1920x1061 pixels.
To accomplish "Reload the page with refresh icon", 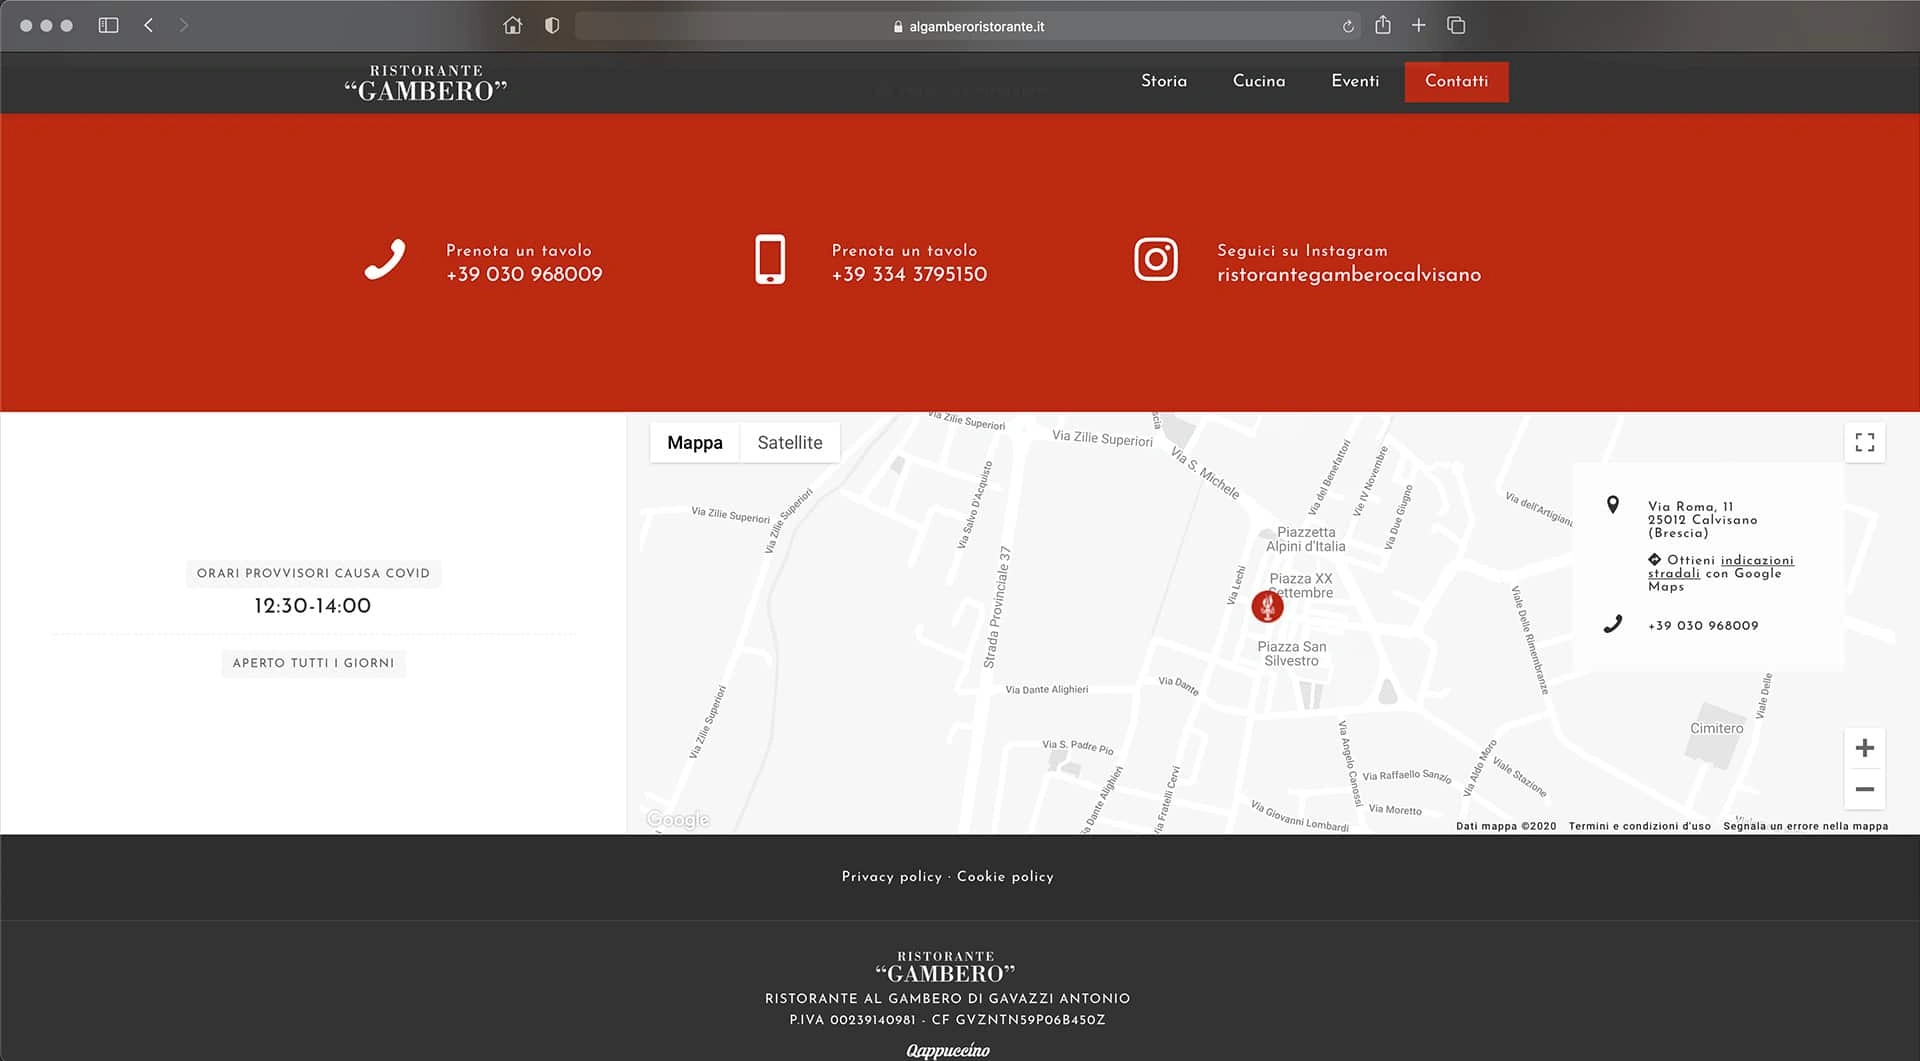I will [x=1348, y=27].
